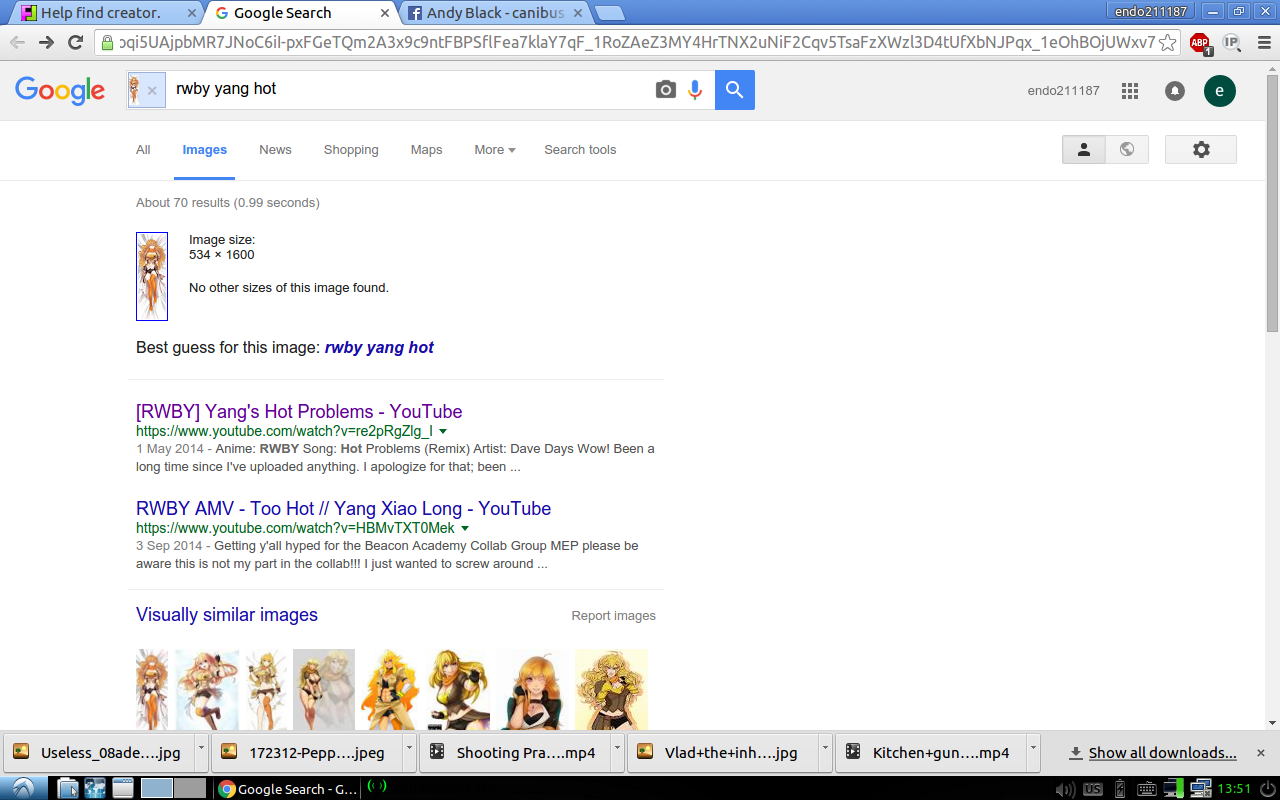Bookmark this page with star icon

[x=1167, y=42]
